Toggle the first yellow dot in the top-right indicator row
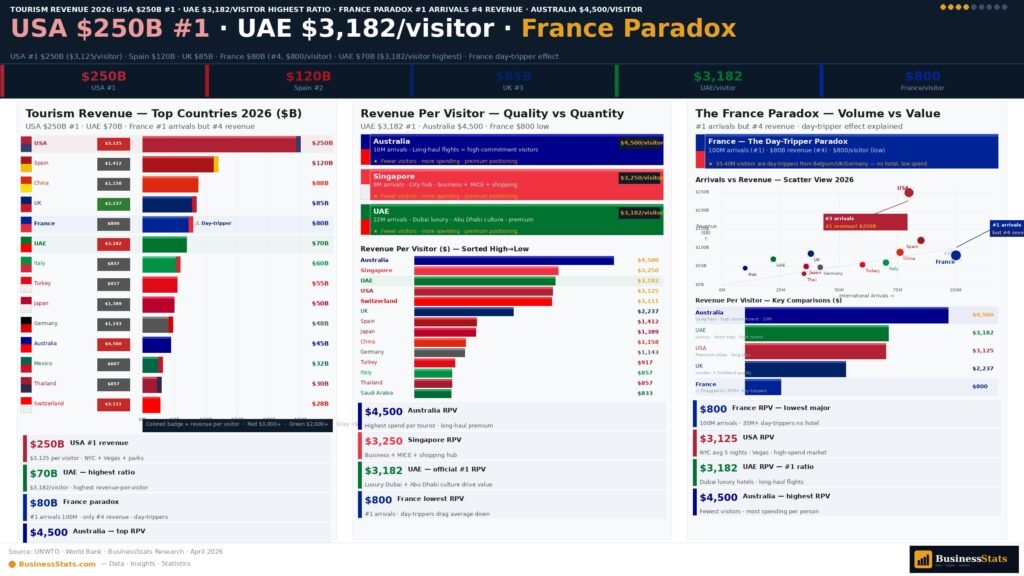 coord(943,7)
